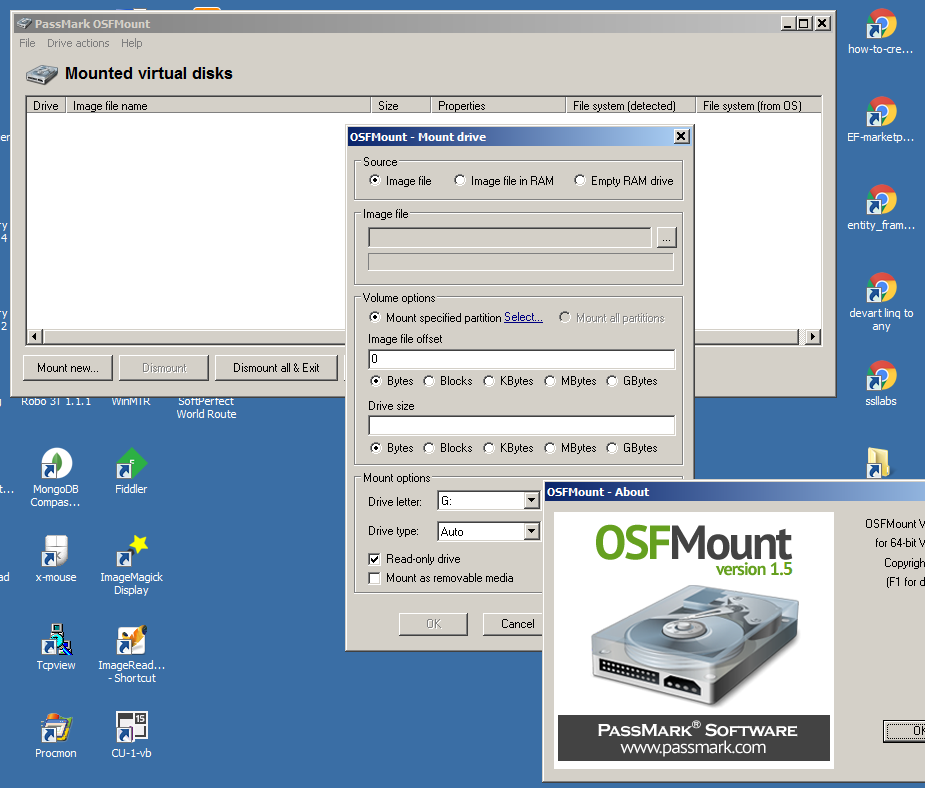Click the OSFMount hard drive logo in About

[694, 646]
